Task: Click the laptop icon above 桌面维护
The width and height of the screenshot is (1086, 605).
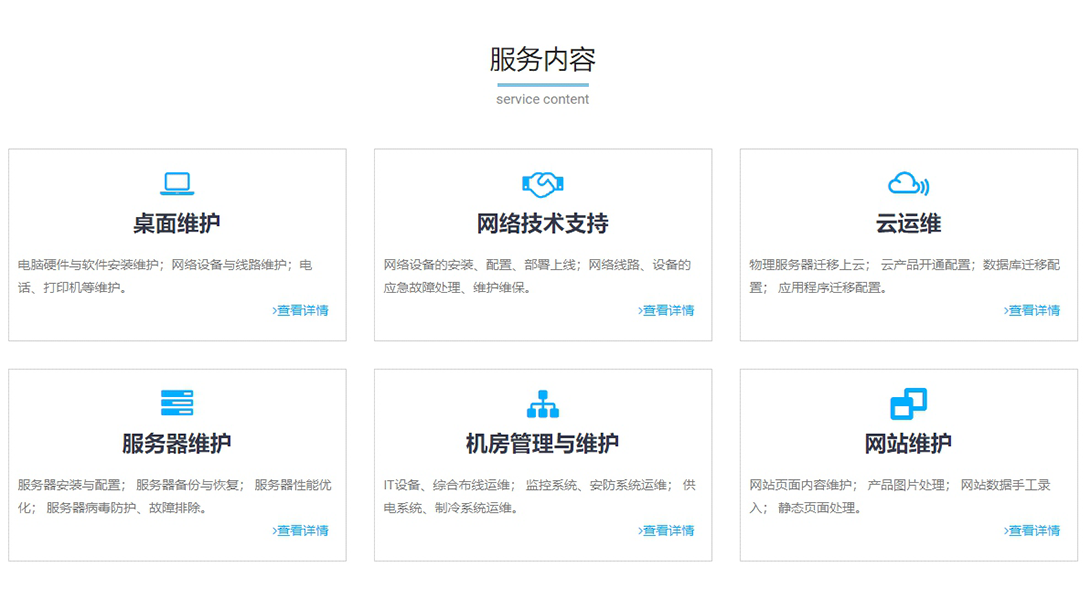Action: click(177, 184)
